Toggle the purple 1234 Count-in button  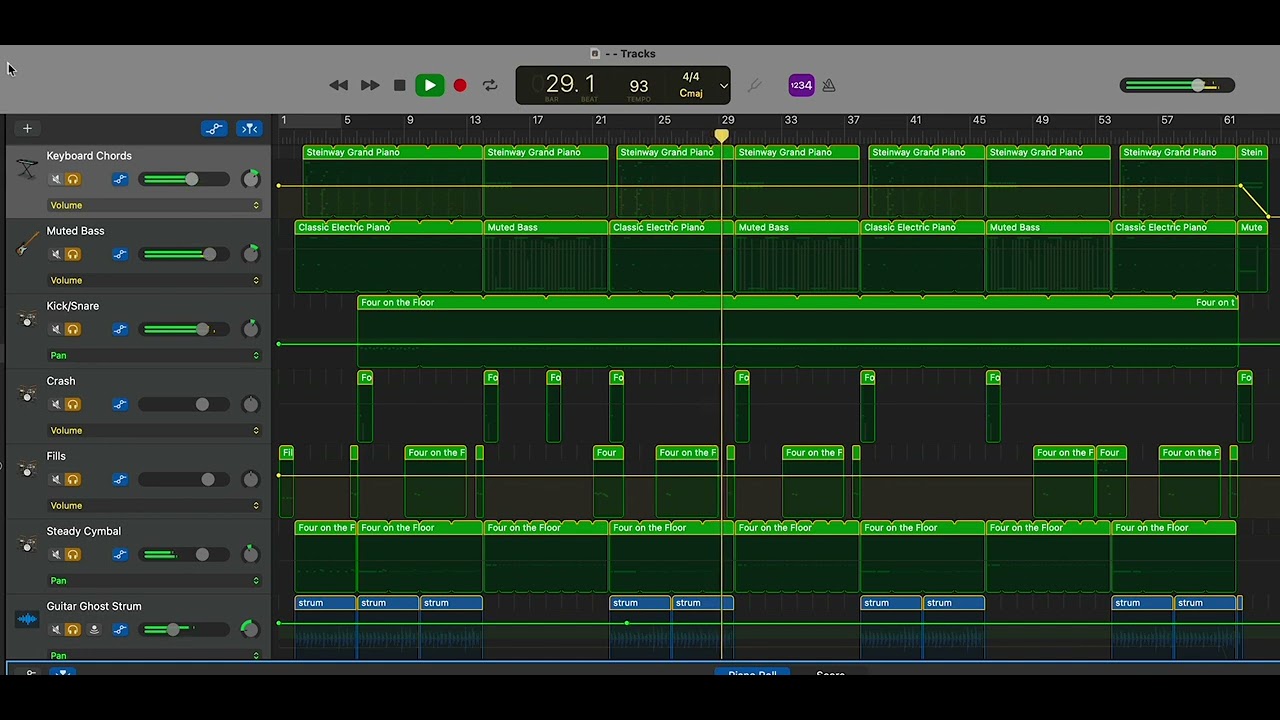(x=801, y=86)
